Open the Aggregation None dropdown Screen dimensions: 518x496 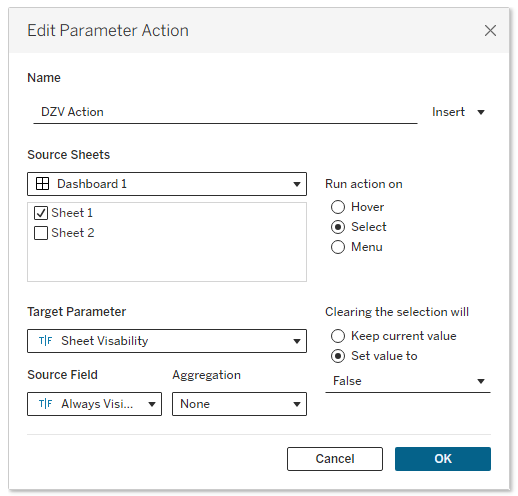239,404
